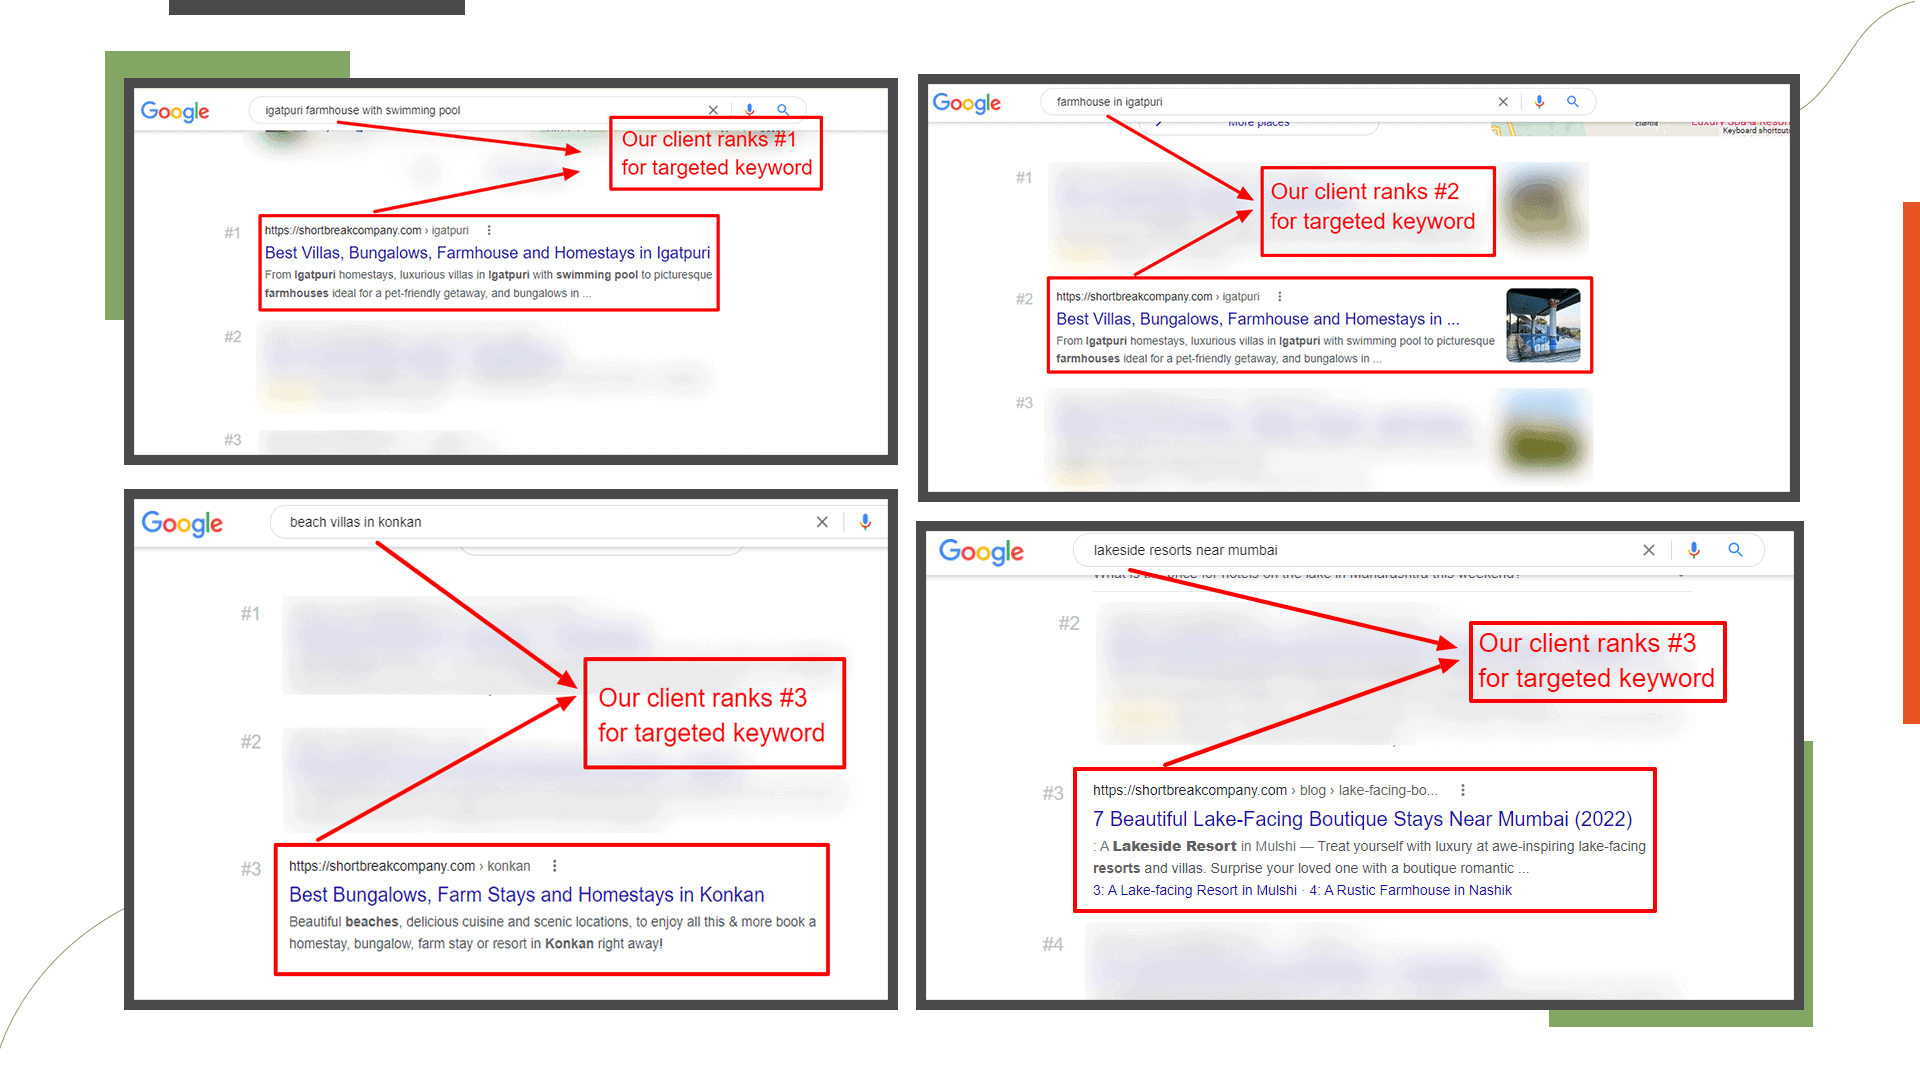The image size is (1920, 1080).
Task: Click Google logo in igatpuri farmhouse search panel
Action: point(175,111)
